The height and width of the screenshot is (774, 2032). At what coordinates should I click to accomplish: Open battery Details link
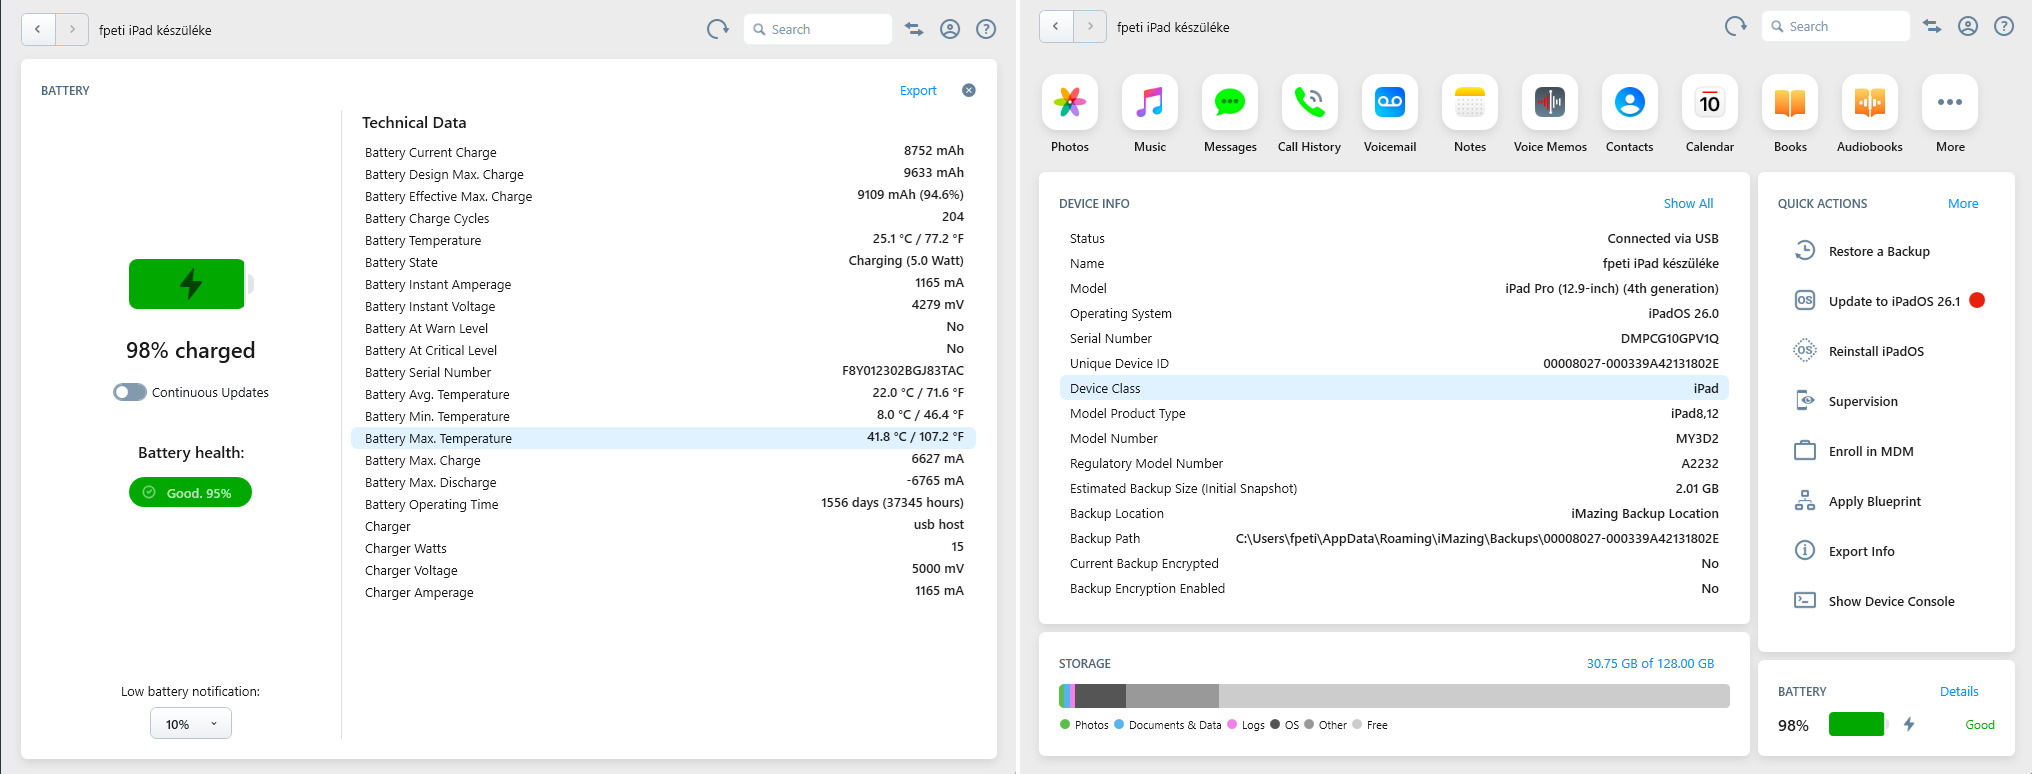click(x=1958, y=692)
